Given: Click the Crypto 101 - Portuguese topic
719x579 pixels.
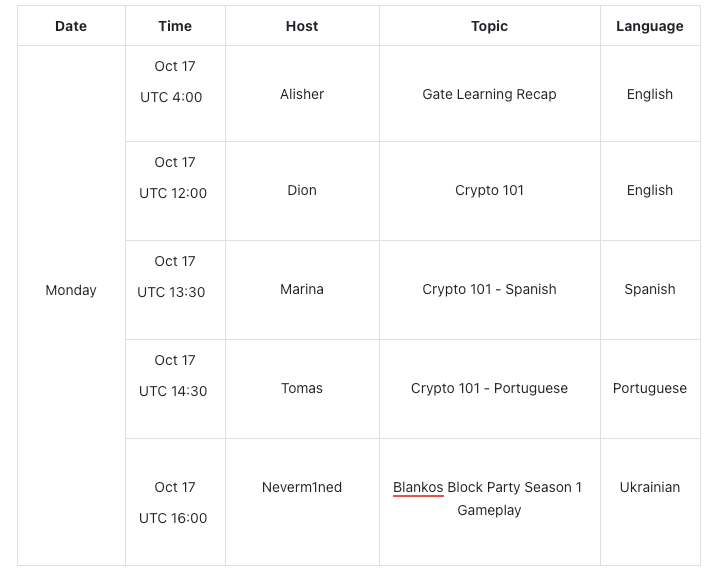Looking at the screenshot, I should [x=489, y=388].
